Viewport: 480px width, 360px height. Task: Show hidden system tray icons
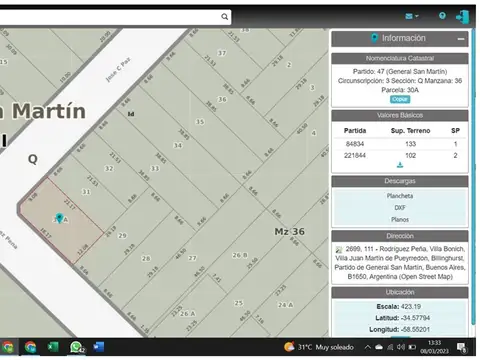tap(367, 347)
